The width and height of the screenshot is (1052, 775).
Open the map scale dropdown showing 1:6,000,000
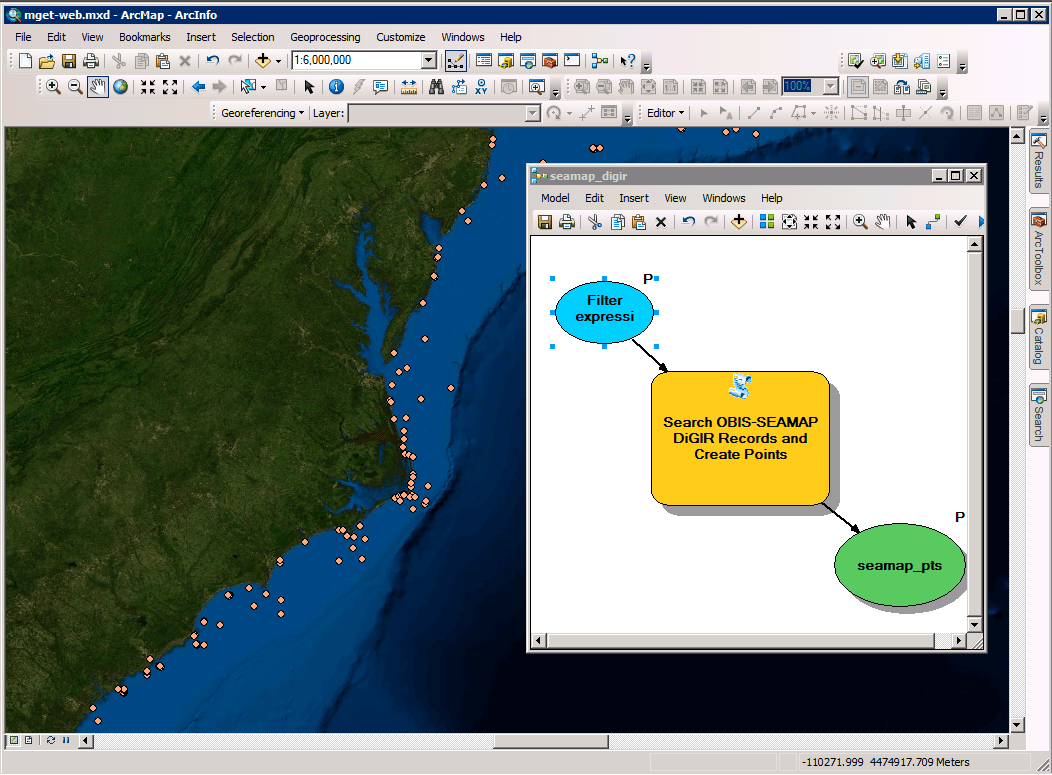(428, 60)
